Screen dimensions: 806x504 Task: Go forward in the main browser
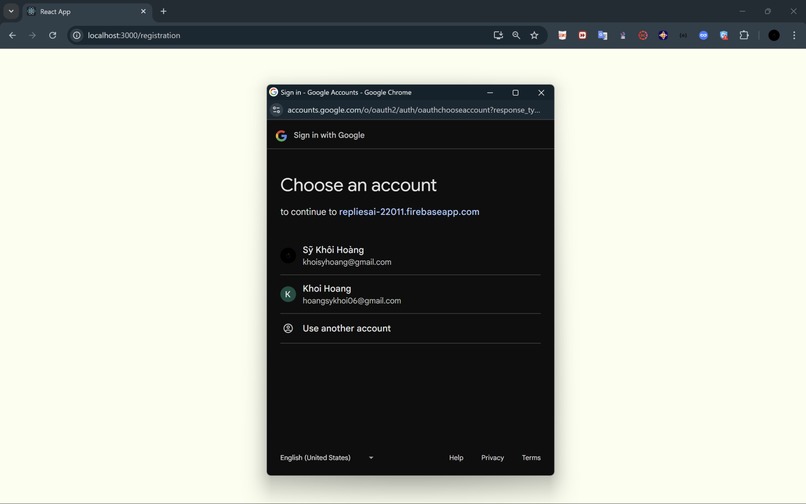[x=32, y=35]
